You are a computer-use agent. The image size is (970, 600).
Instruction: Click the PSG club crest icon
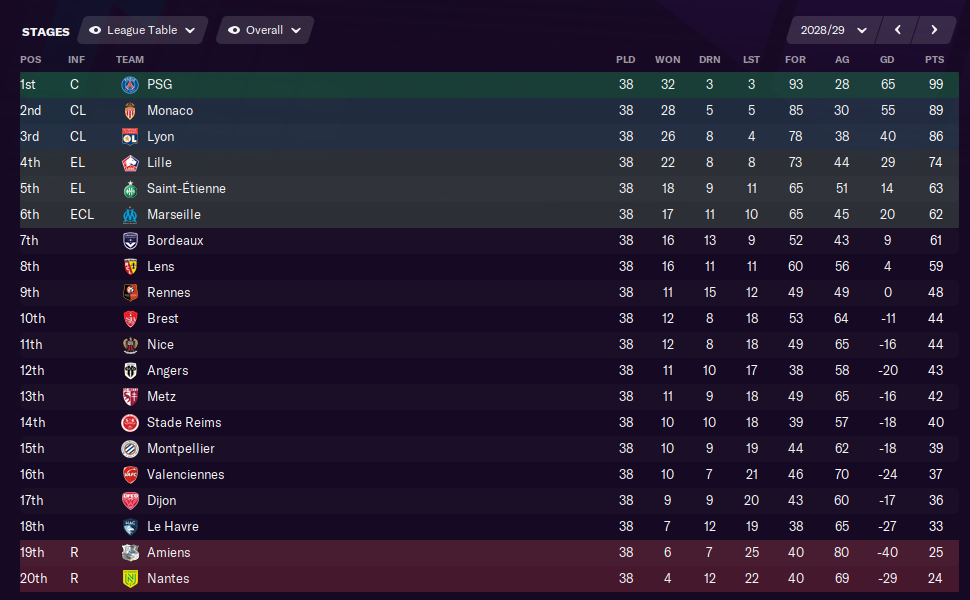130,85
